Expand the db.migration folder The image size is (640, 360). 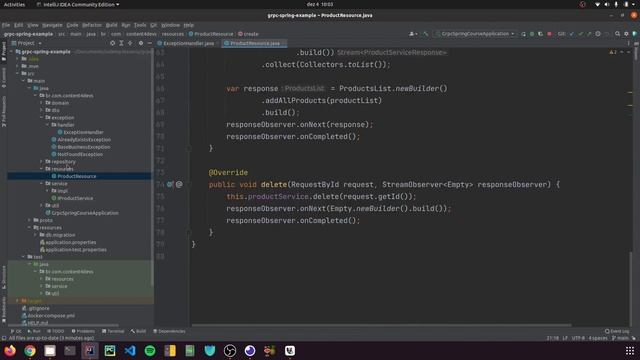pyautogui.click(x=36, y=235)
